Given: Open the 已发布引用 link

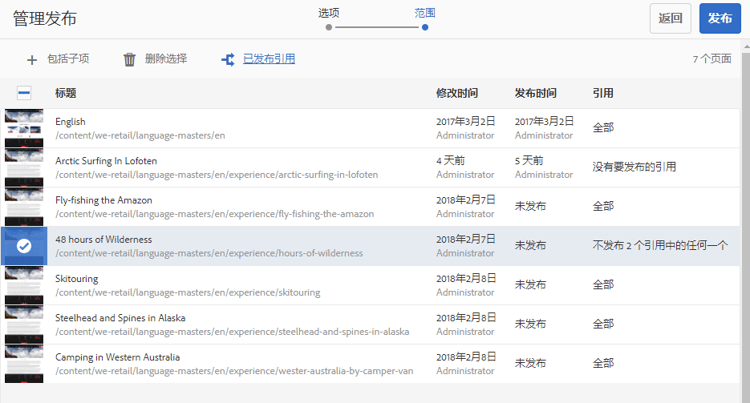Looking at the screenshot, I should tap(269, 59).
